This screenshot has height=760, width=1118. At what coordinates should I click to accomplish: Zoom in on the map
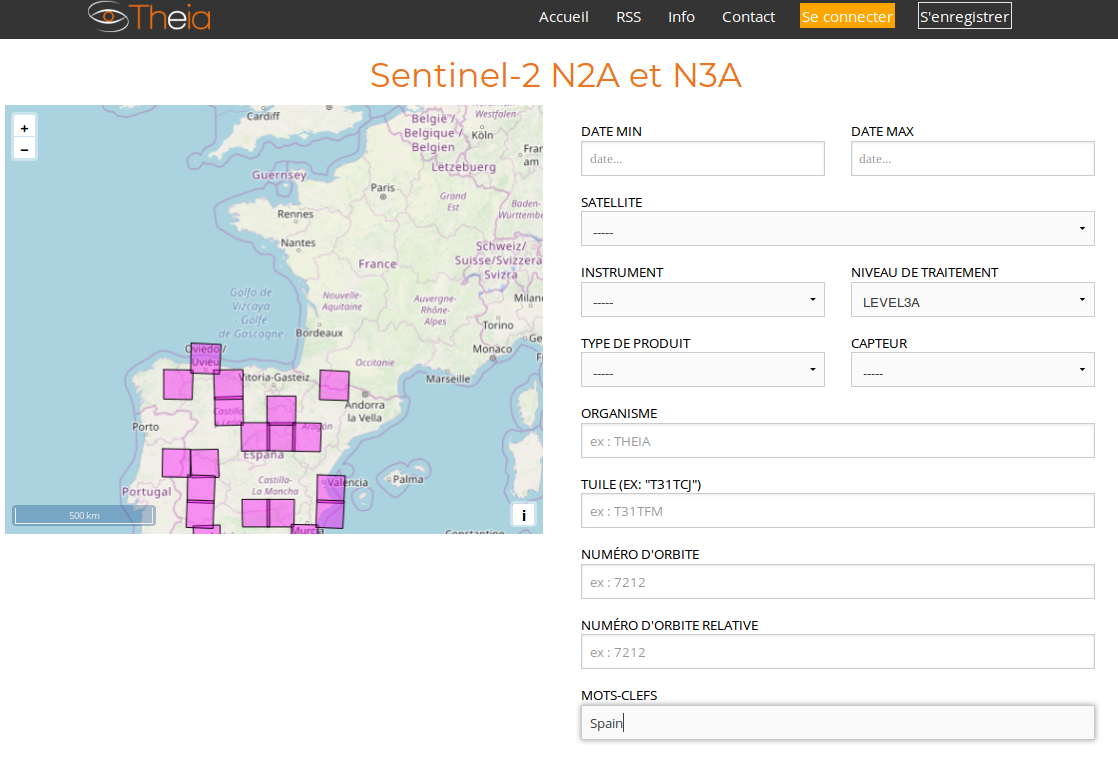[x=24, y=128]
